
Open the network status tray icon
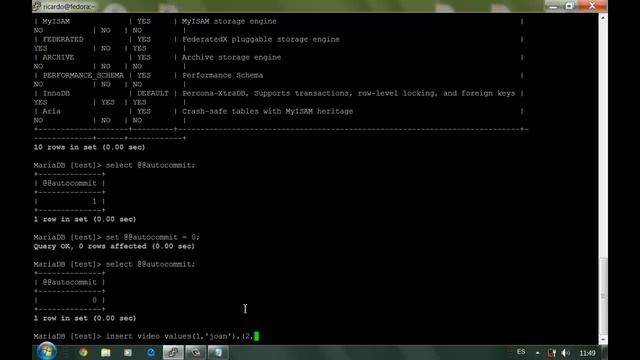551,353
